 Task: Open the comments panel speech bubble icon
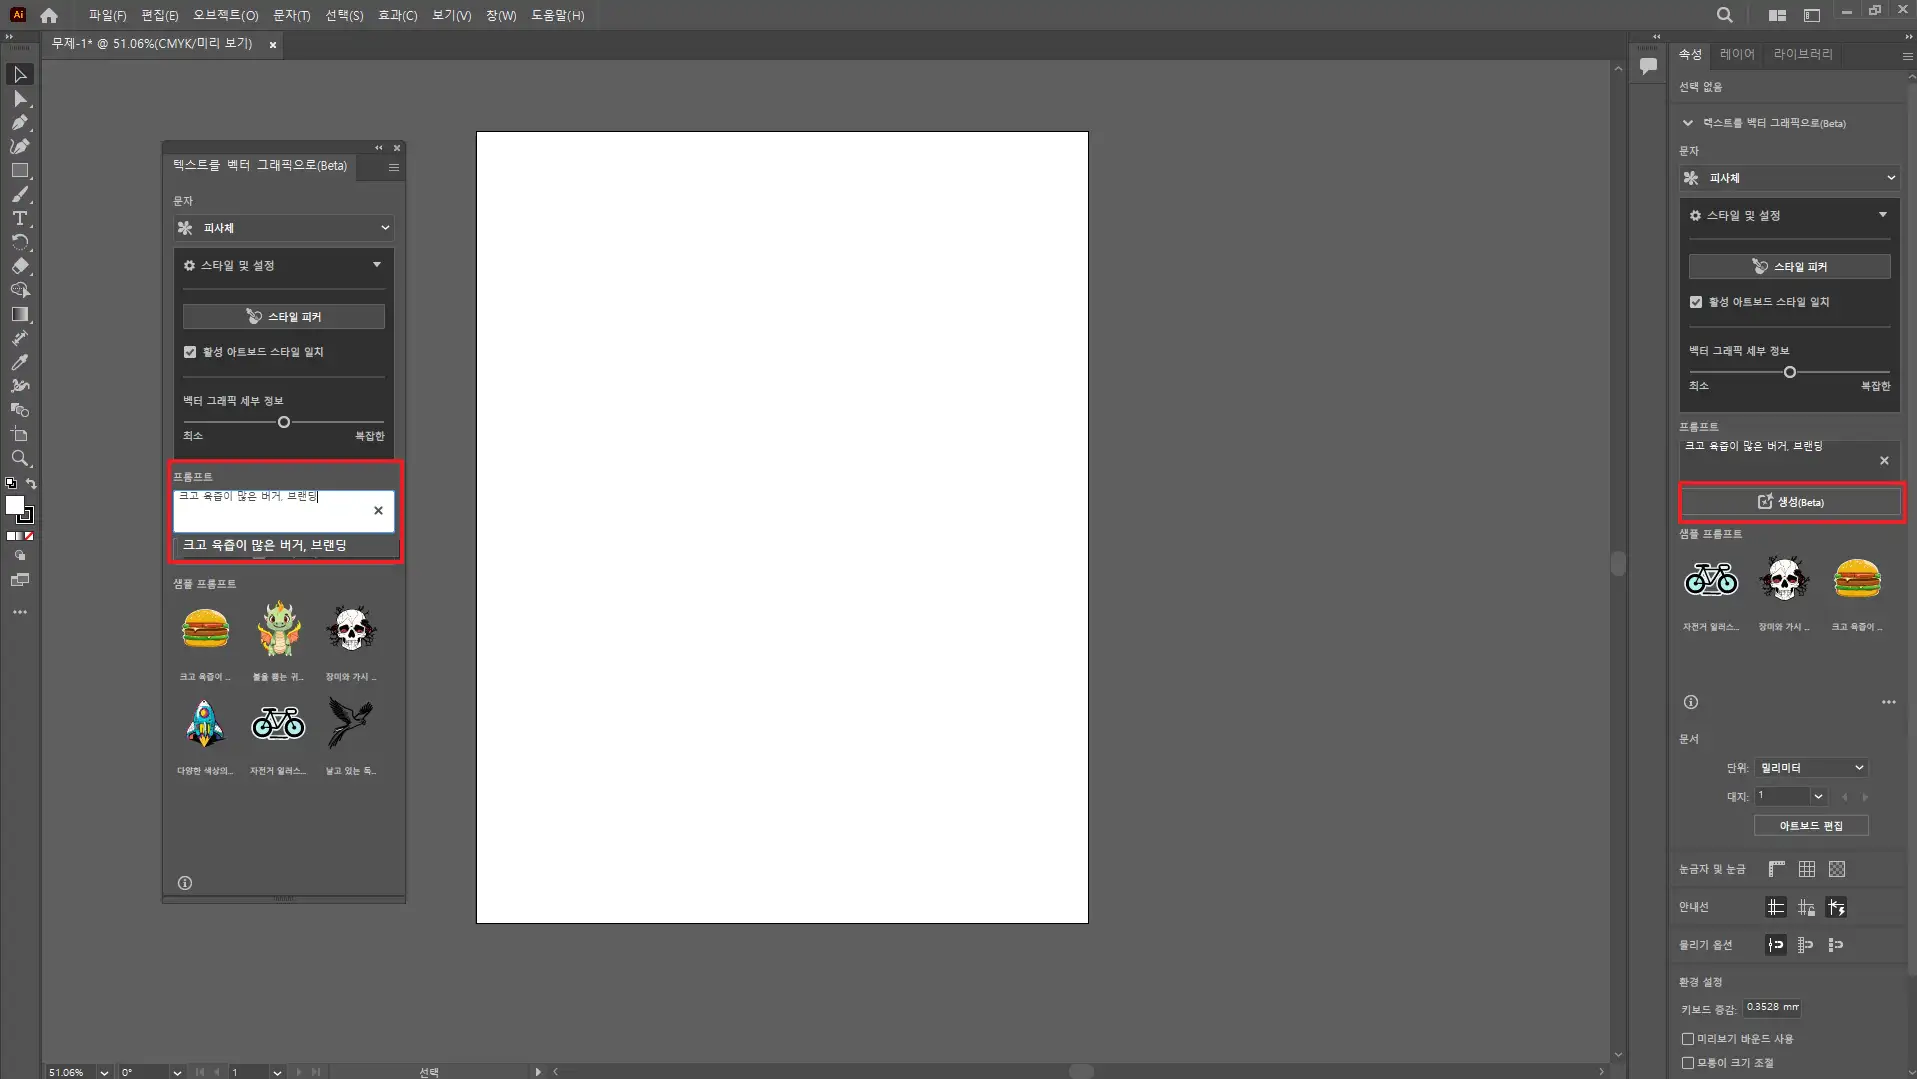pos(1648,66)
